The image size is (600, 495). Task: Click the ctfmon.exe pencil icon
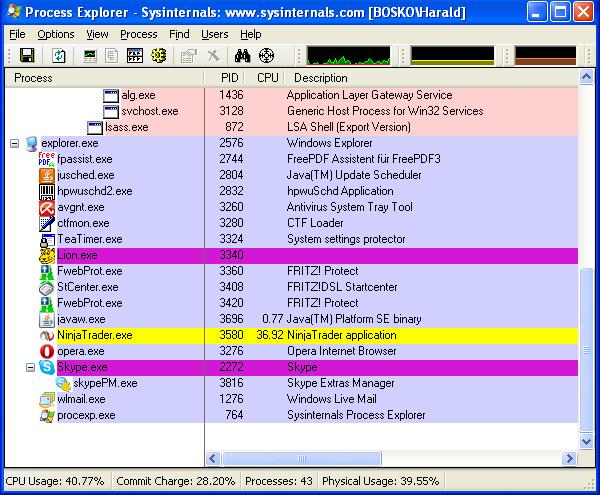47,224
